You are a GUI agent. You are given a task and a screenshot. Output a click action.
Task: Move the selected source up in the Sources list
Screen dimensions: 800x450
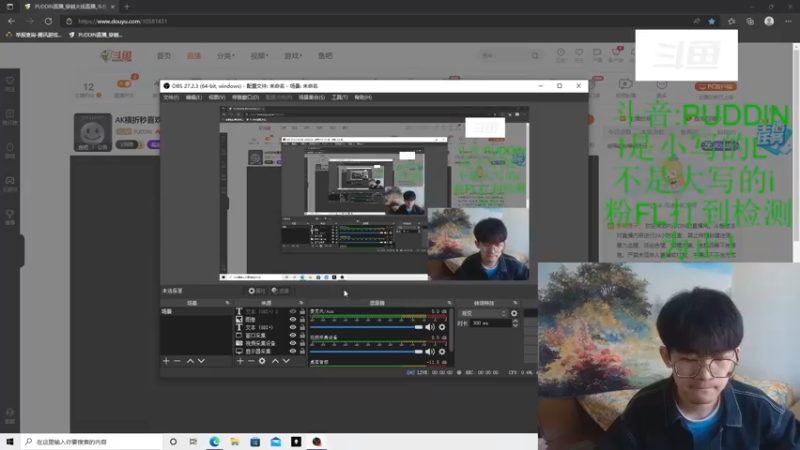pyautogui.click(x=275, y=361)
